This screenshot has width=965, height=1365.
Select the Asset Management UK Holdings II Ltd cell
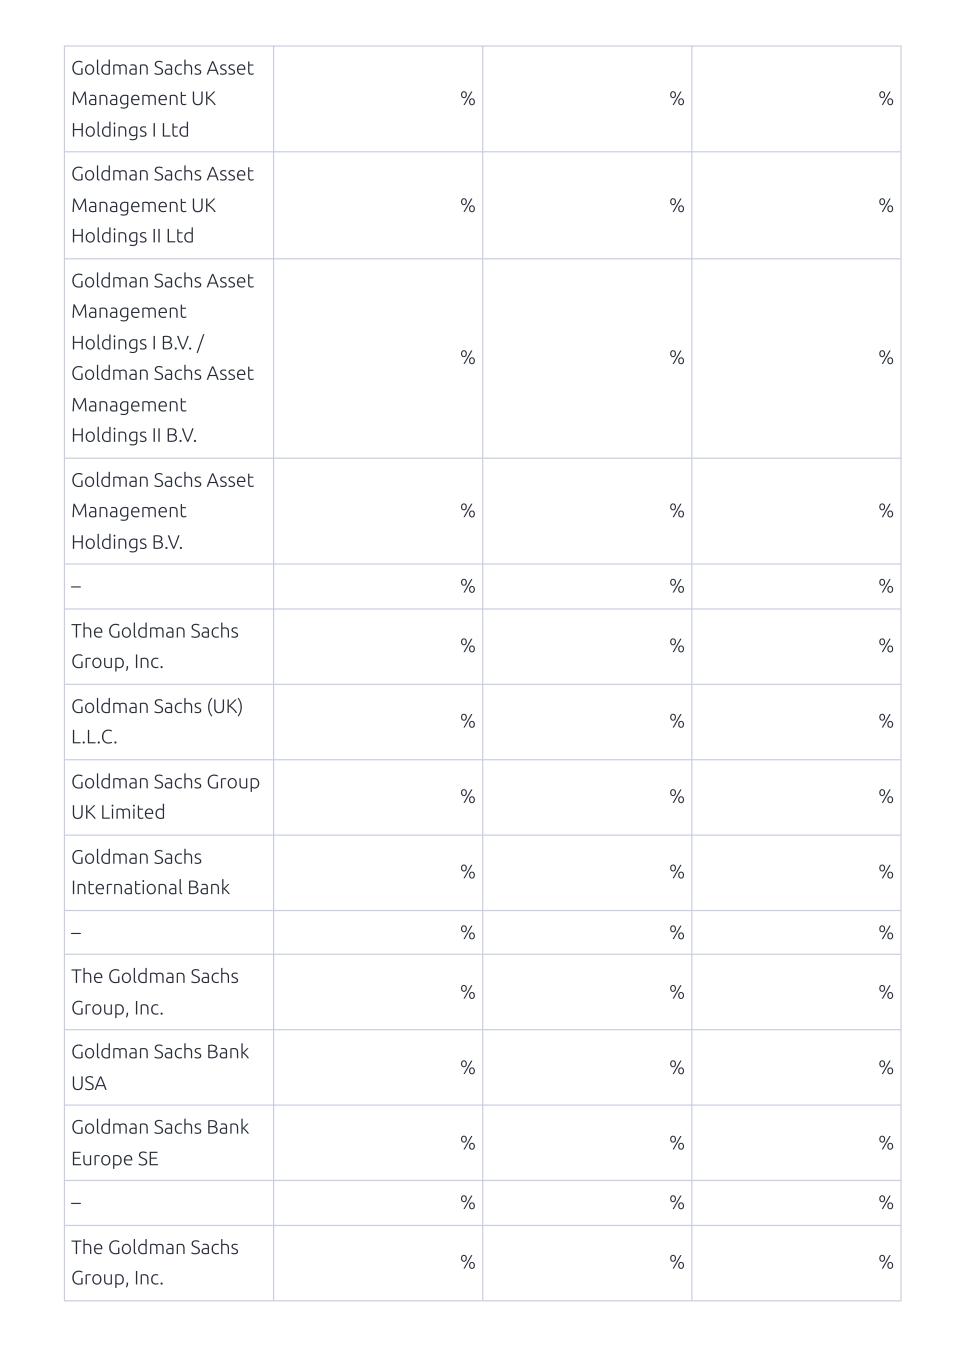click(x=168, y=205)
